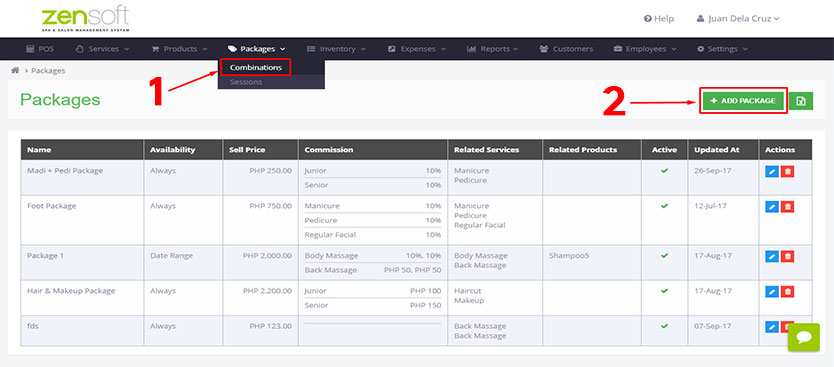Expand the Reports menu
The image size is (834, 367).
click(492, 49)
